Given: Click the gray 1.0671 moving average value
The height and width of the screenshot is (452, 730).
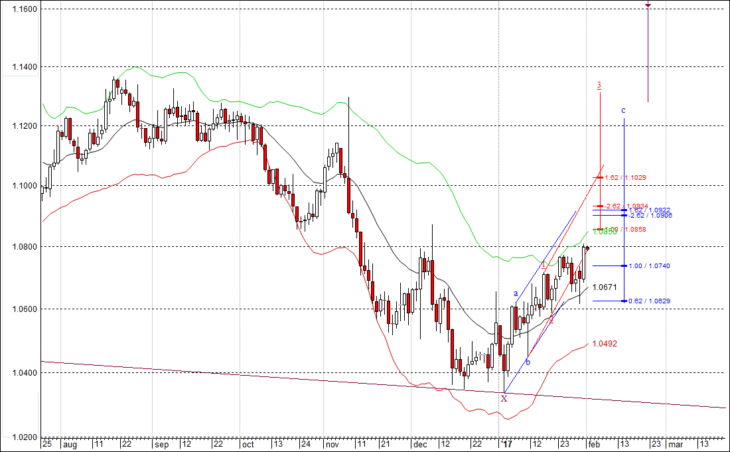Looking at the screenshot, I should pyautogui.click(x=605, y=288).
